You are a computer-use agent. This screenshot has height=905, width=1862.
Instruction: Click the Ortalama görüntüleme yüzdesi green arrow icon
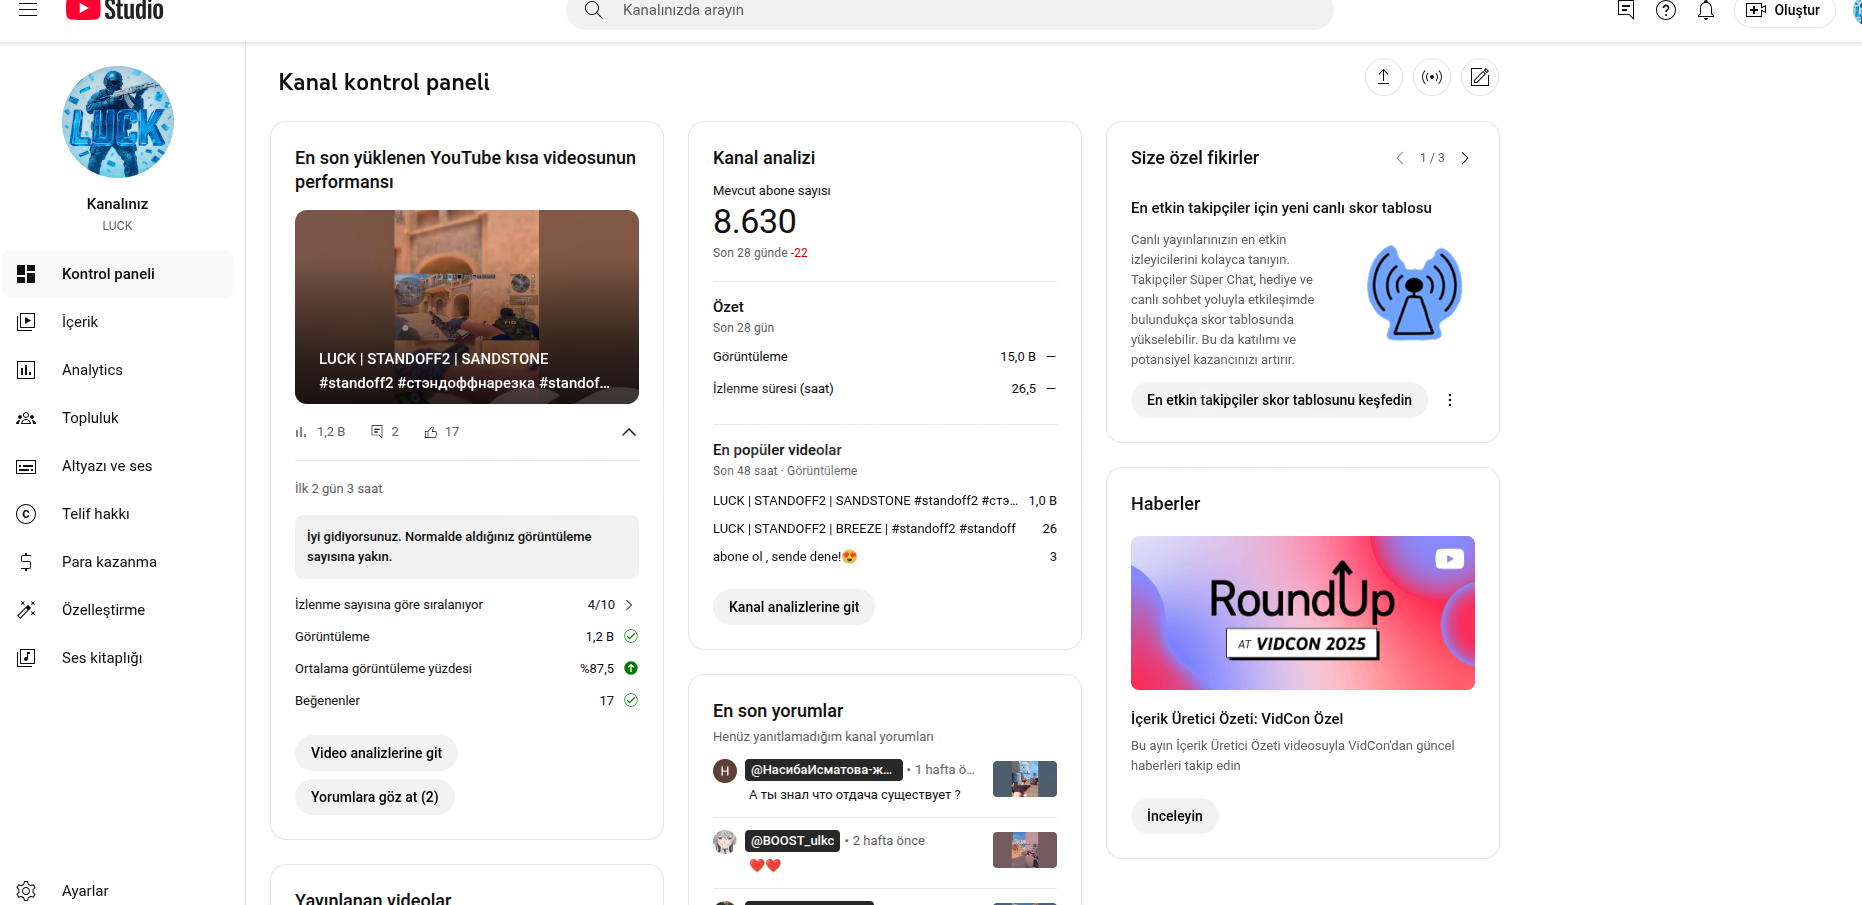pyautogui.click(x=631, y=668)
